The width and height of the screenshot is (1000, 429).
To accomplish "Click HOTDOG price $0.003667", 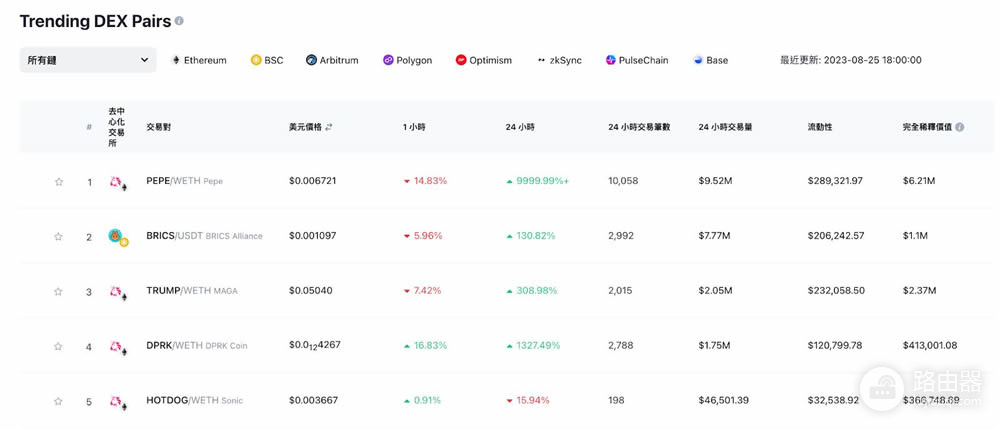I will tap(313, 400).
